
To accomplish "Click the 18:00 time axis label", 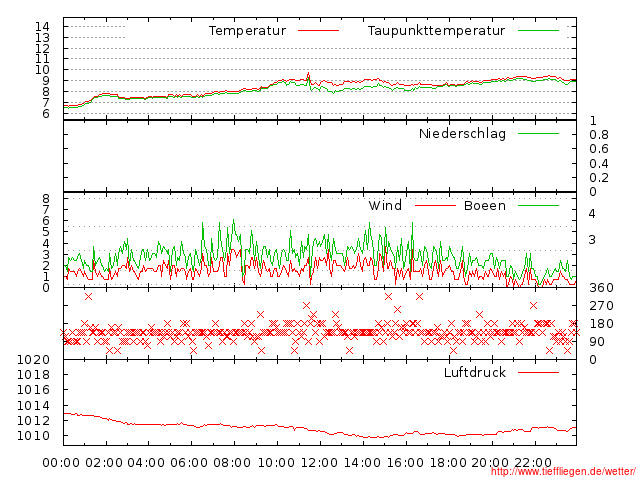I will [x=448, y=463].
